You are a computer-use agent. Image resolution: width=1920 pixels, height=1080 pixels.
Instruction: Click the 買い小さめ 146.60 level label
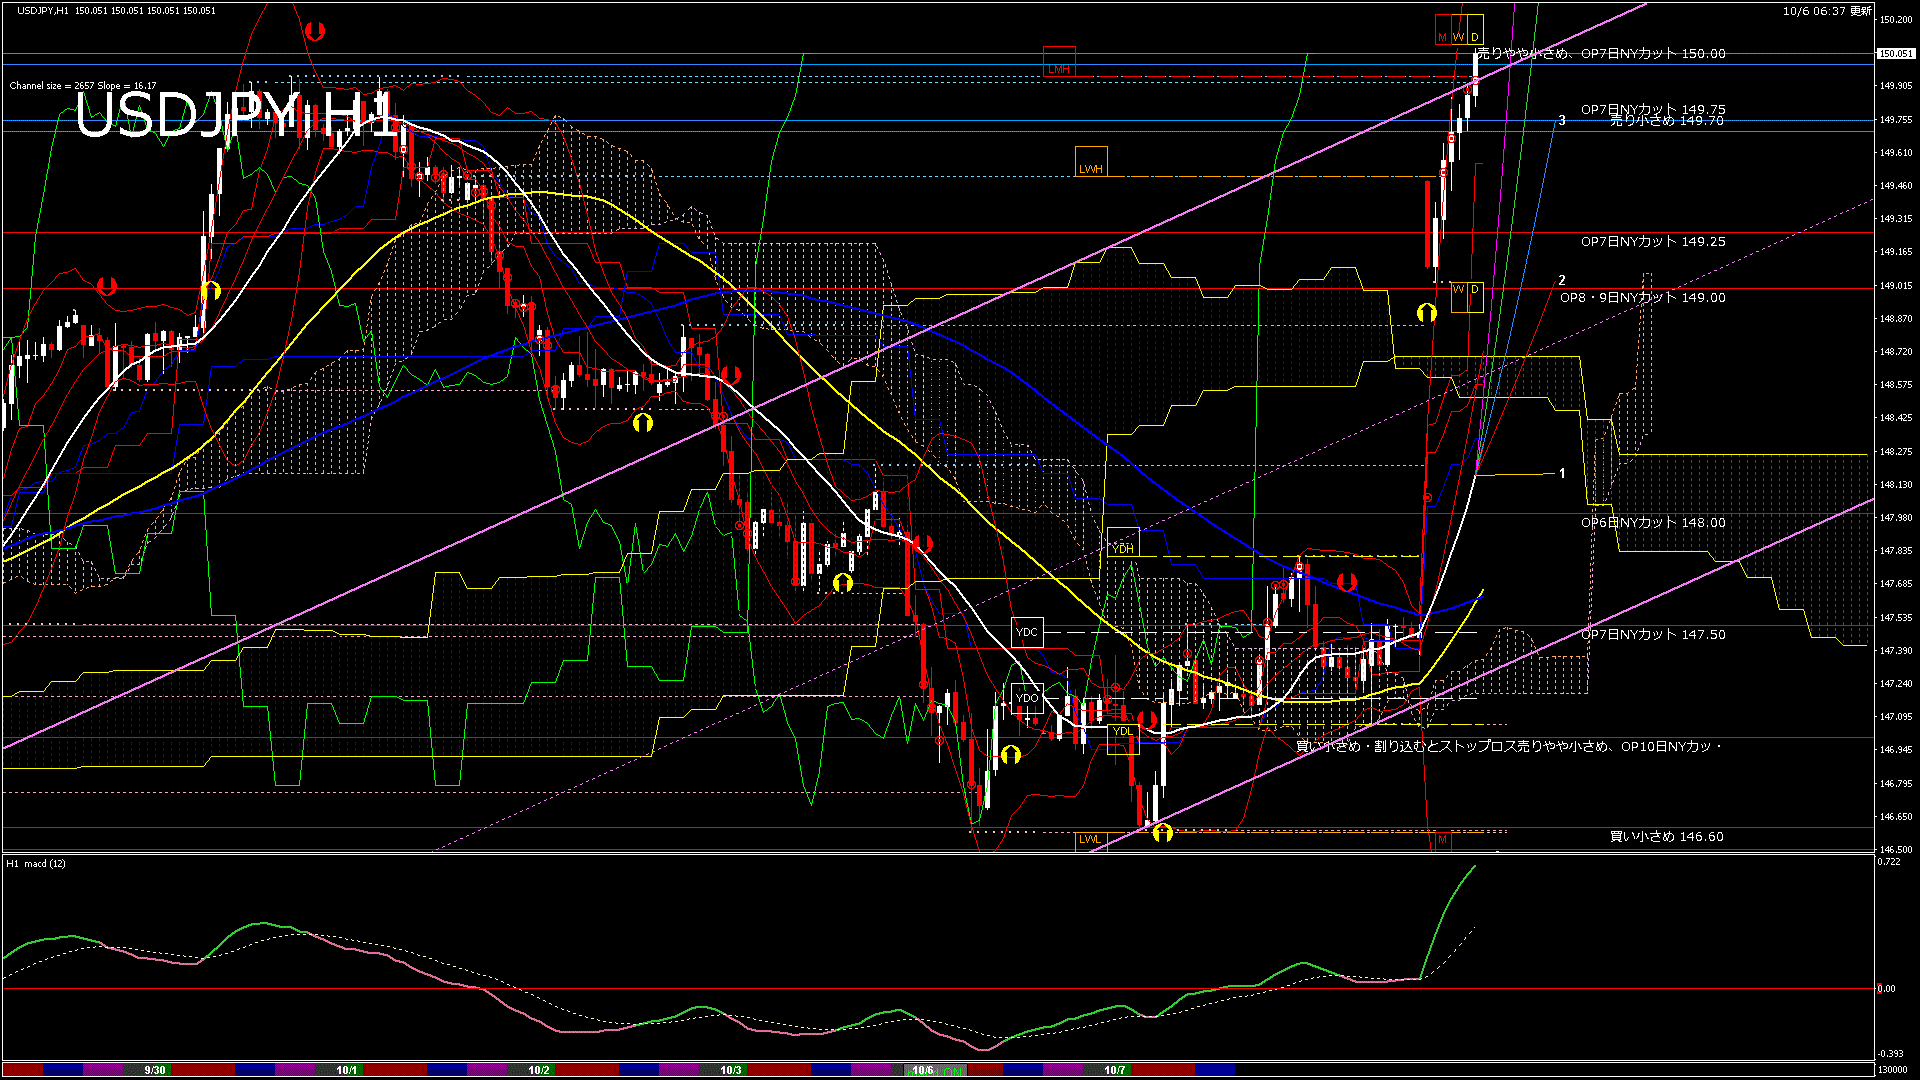(1666, 837)
